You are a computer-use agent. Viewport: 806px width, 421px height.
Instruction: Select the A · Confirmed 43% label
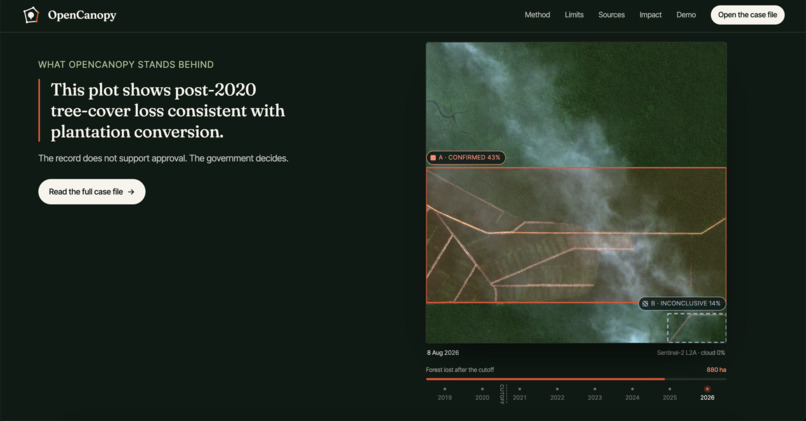466,157
